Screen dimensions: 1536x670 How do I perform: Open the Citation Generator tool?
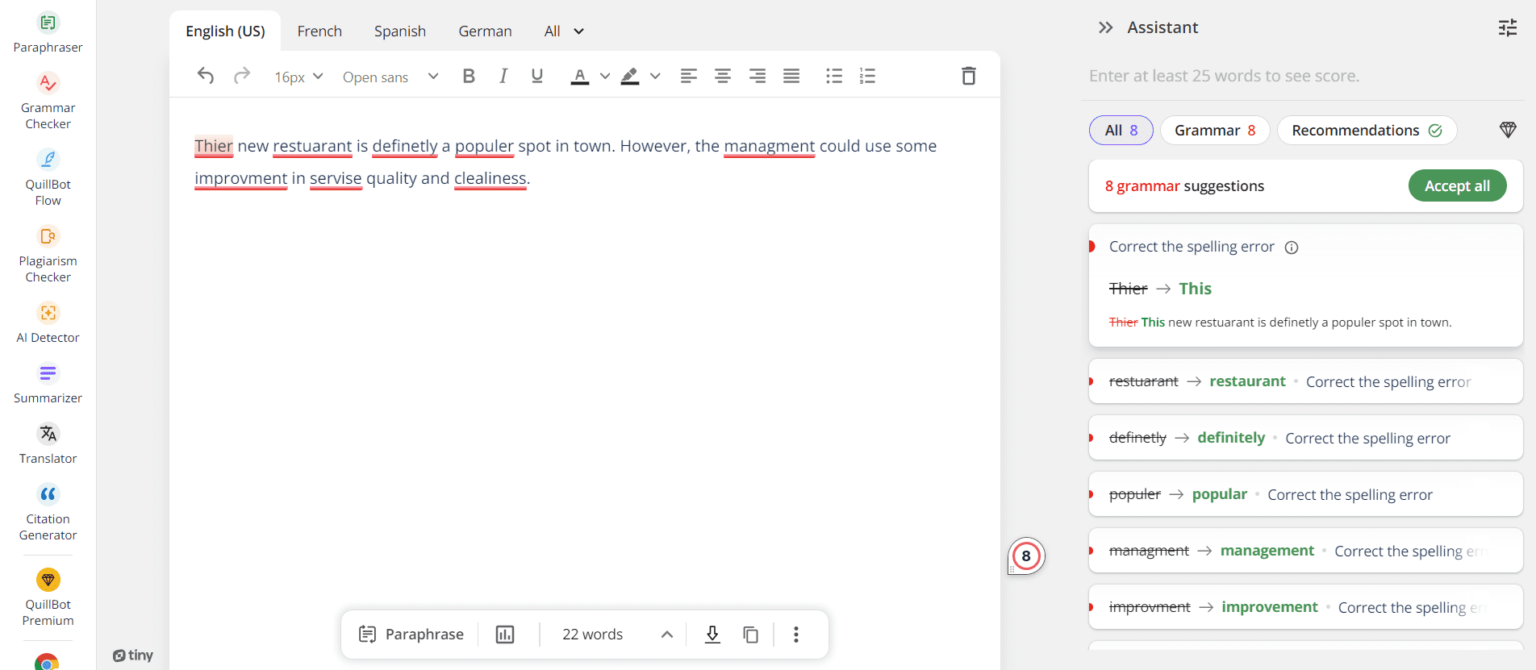tap(47, 510)
